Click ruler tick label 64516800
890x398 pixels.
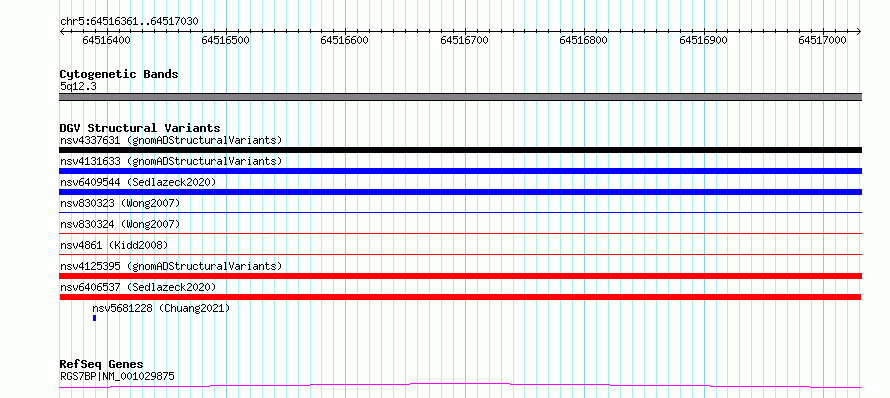(583, 40)
